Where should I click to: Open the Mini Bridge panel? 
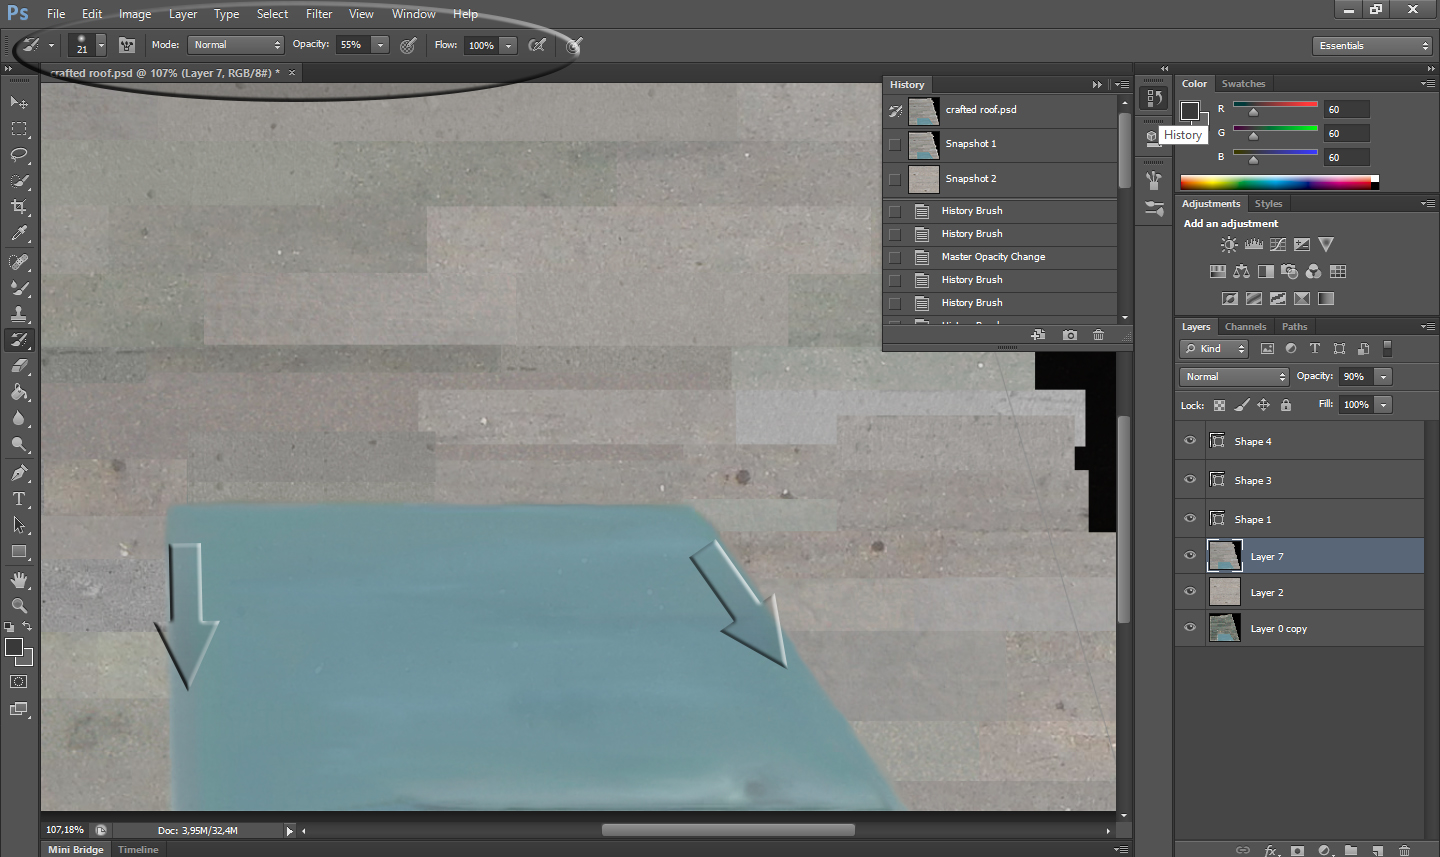pyautogui.click(x=76, y=850)
